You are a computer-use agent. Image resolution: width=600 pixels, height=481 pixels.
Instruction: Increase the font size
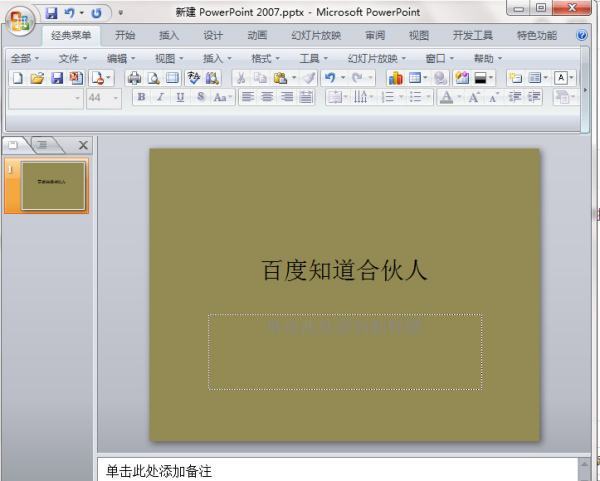tap(474, 98)
